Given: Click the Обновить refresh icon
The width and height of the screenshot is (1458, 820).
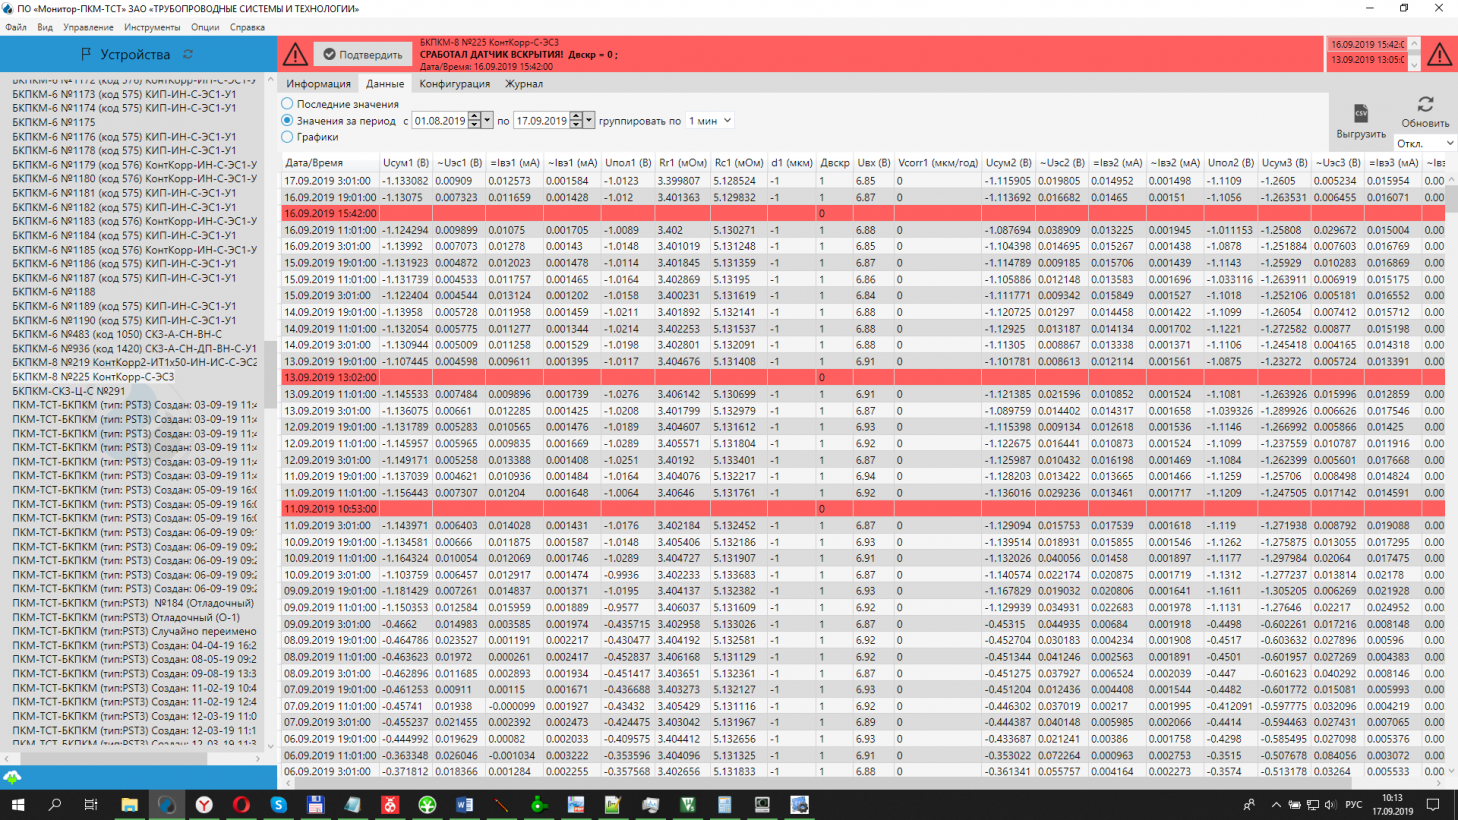Looking at the screenshot, I should pyautogui.click(x=1425, y=105).
